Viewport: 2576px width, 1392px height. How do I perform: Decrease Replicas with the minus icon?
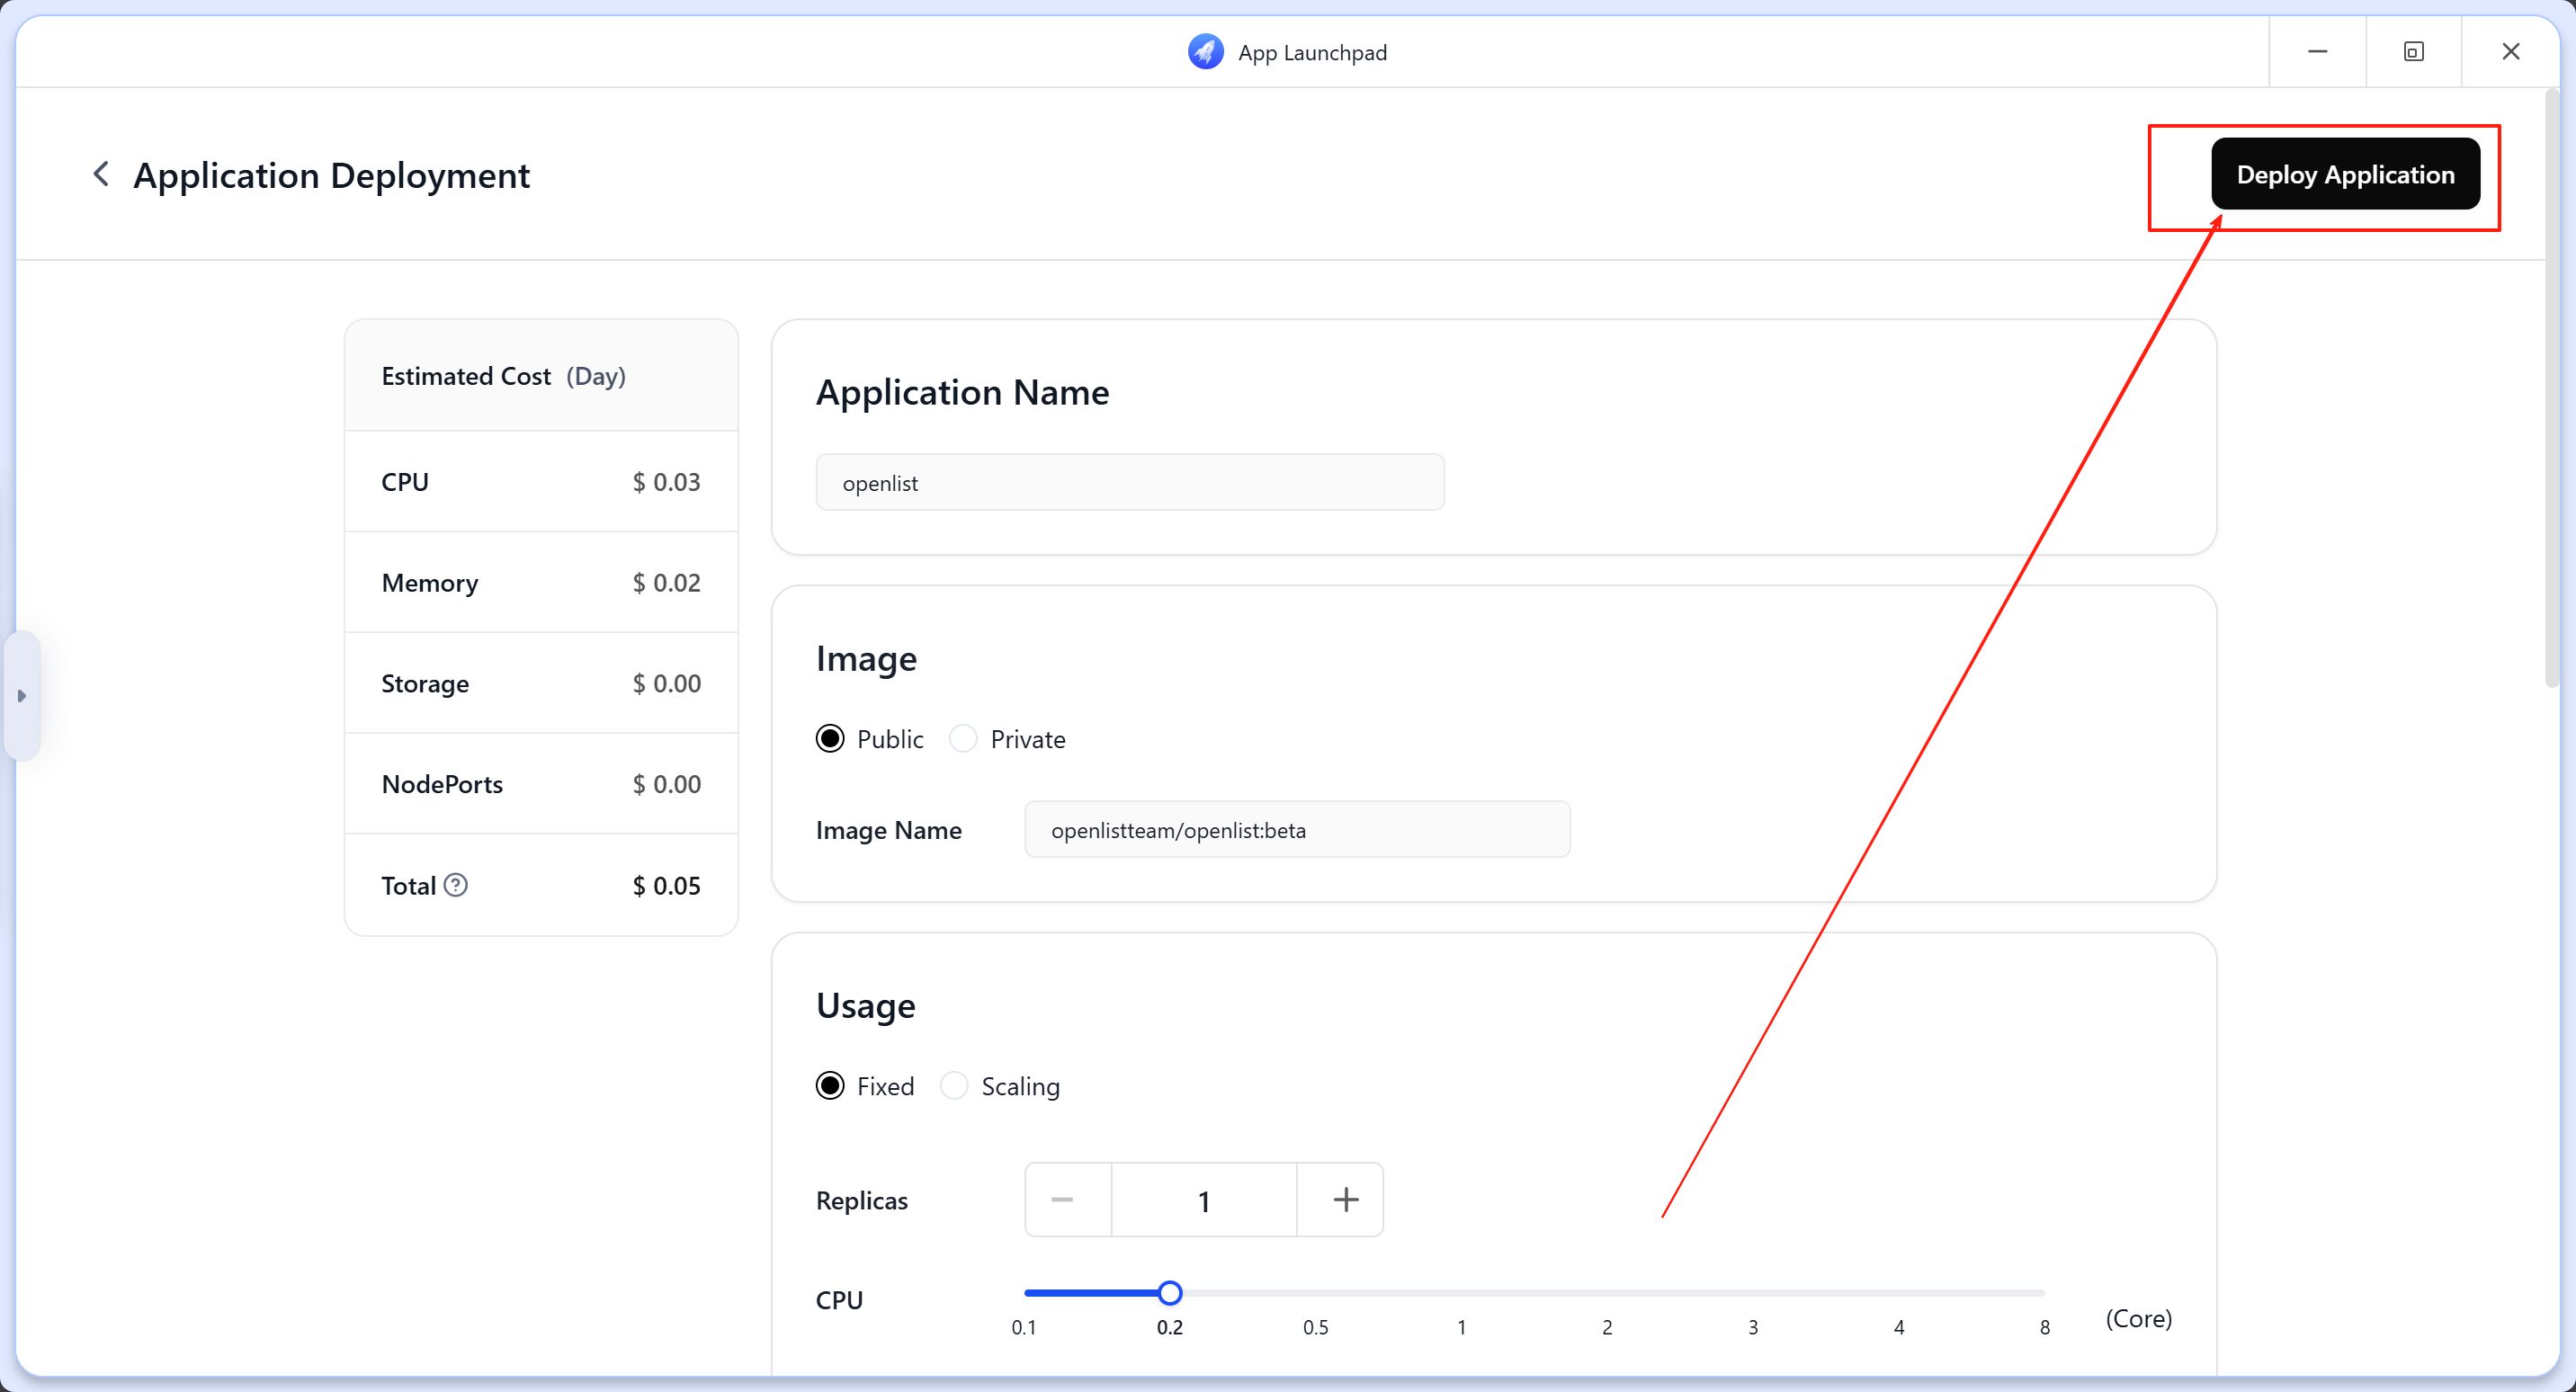1065,1199
